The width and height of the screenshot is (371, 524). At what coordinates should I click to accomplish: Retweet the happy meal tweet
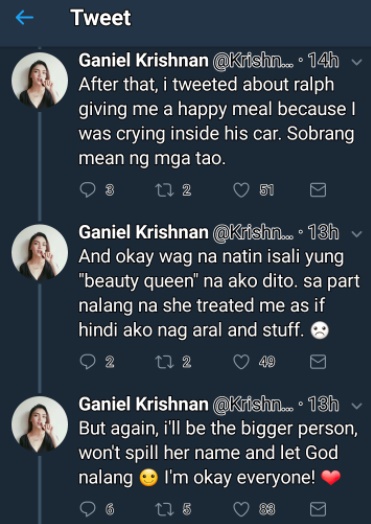(x=164, y=190)
